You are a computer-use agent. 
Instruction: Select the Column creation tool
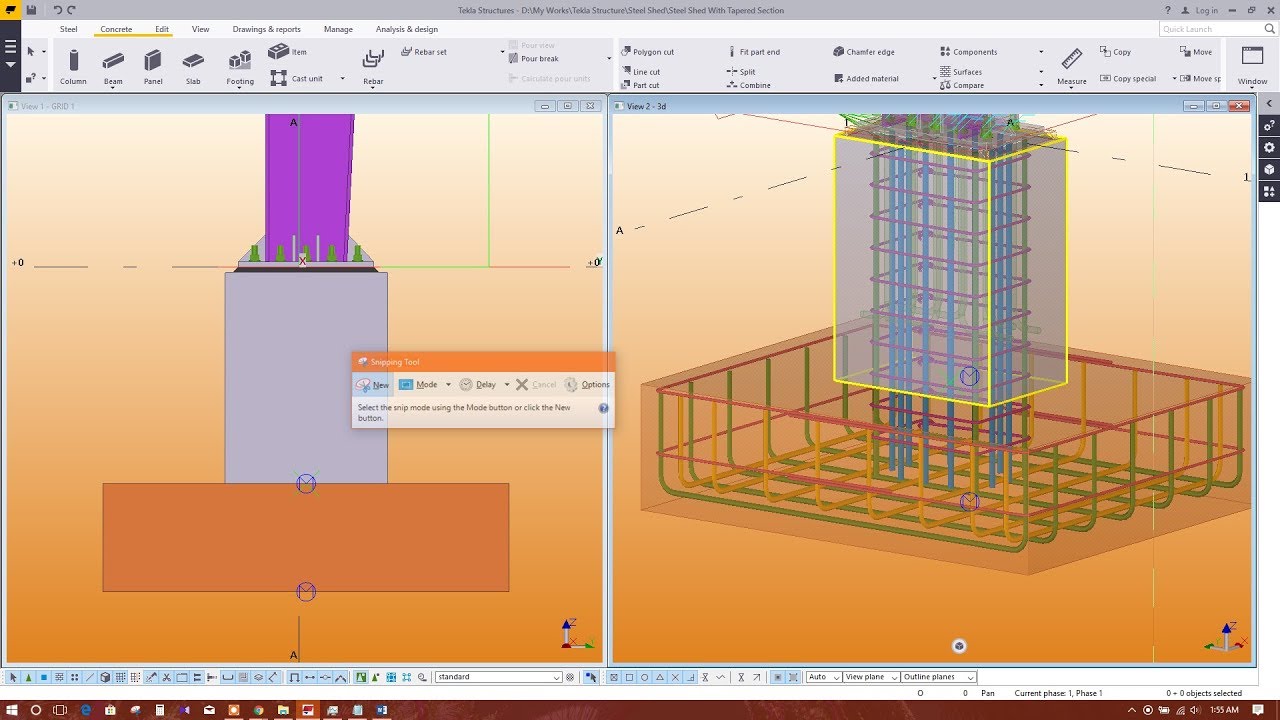click(73, 62)
